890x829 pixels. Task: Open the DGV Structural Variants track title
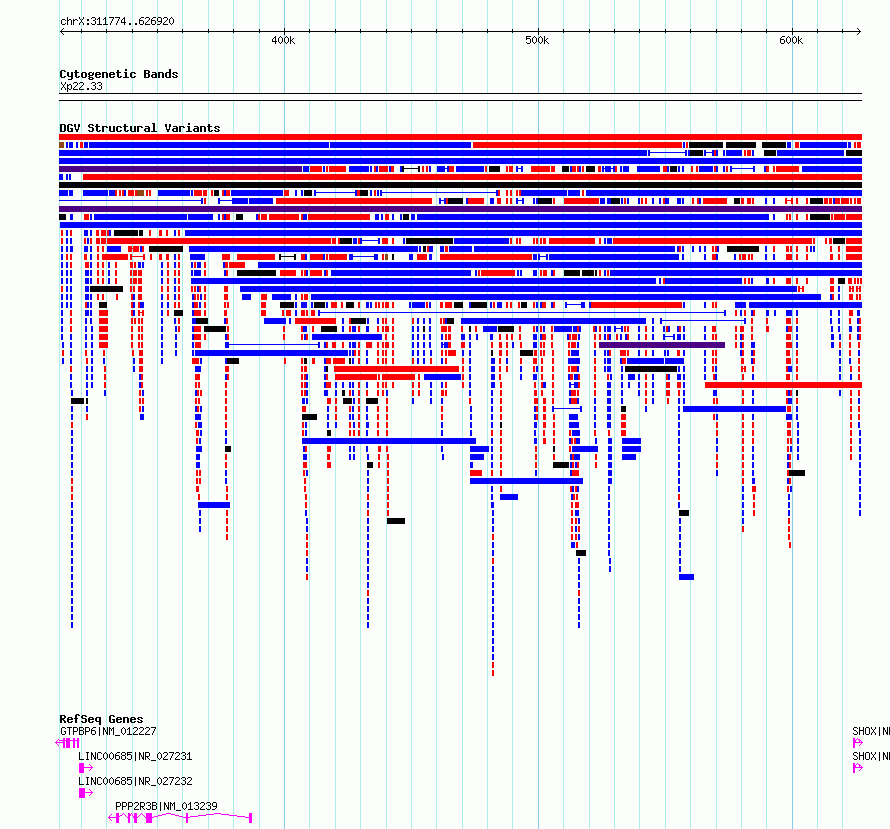[140, 128]
